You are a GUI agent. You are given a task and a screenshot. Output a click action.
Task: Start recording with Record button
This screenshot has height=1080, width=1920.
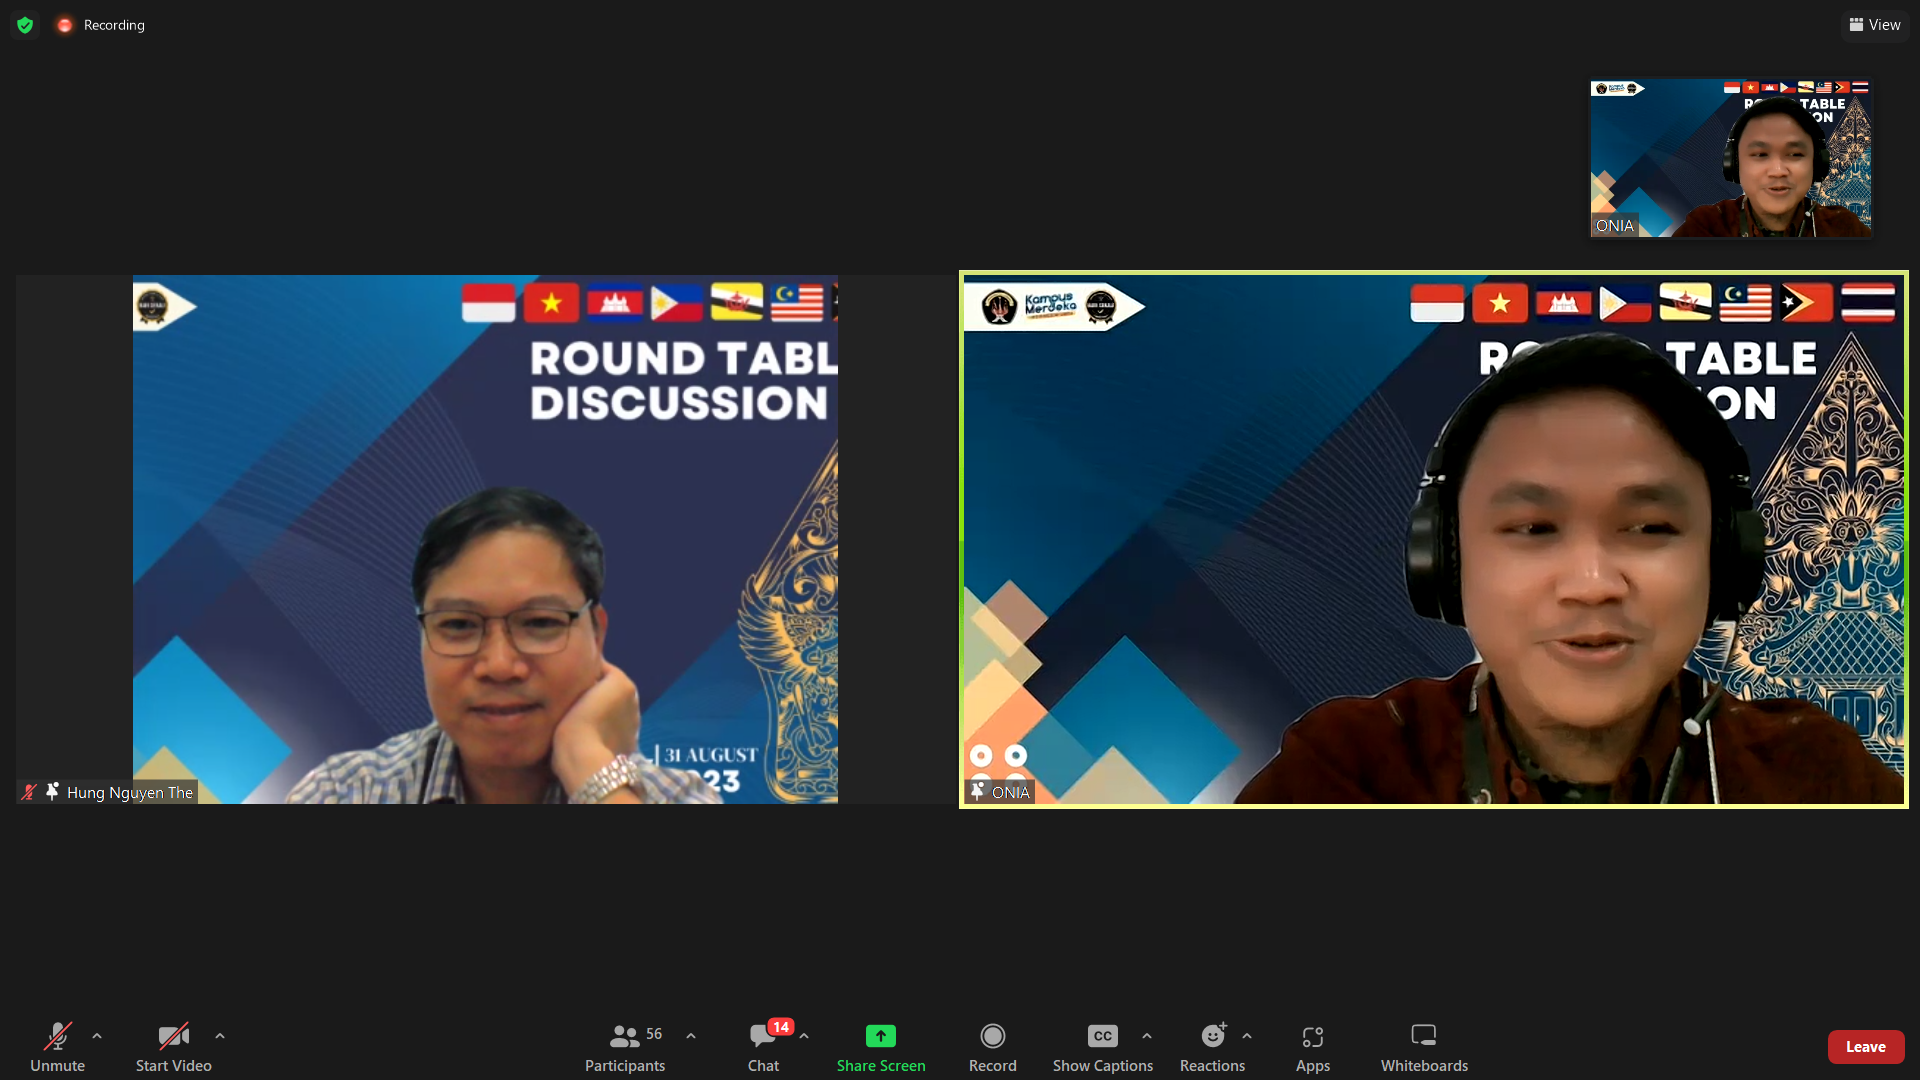(992, 1045)
